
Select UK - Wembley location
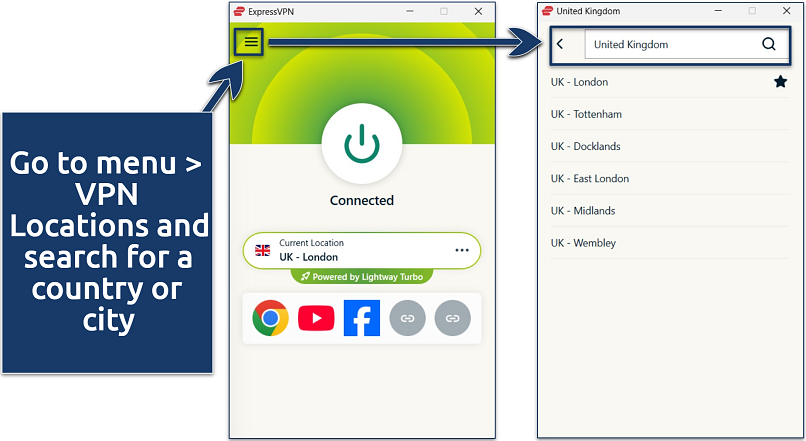(670, 243)
